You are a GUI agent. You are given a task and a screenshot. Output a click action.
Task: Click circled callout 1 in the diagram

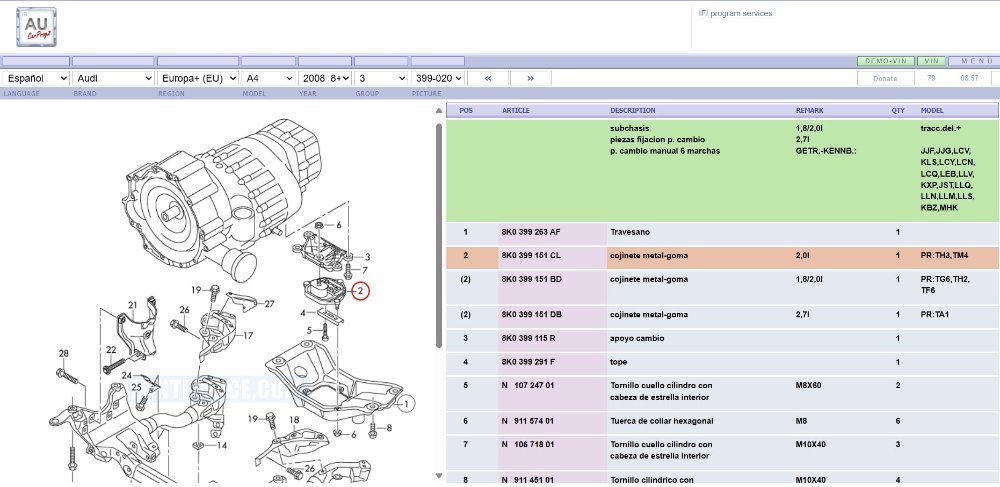point(408,403)
